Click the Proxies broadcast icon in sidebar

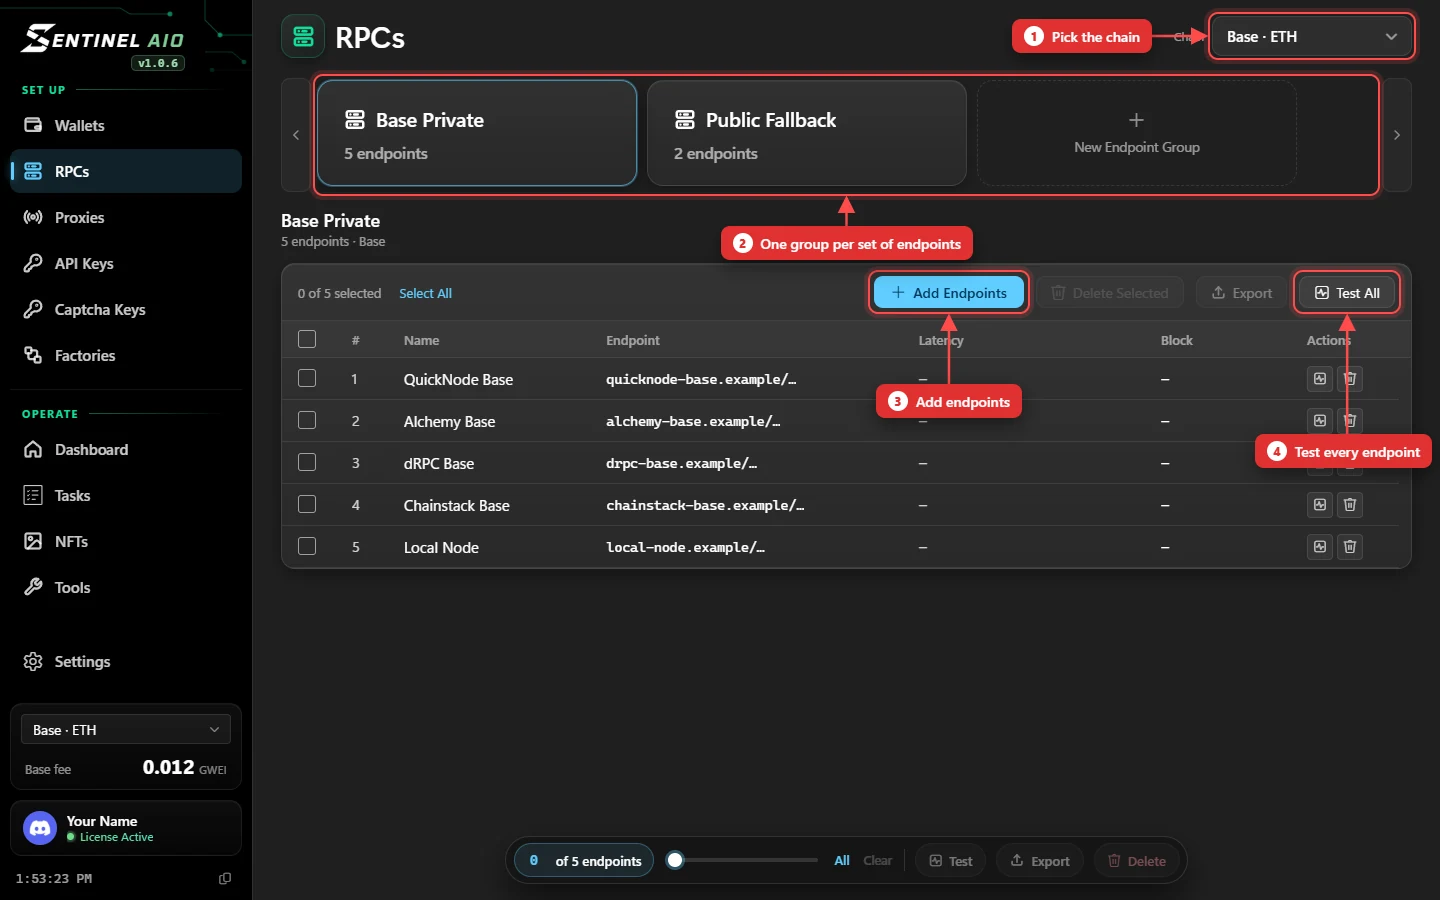[x=33, y=217]
